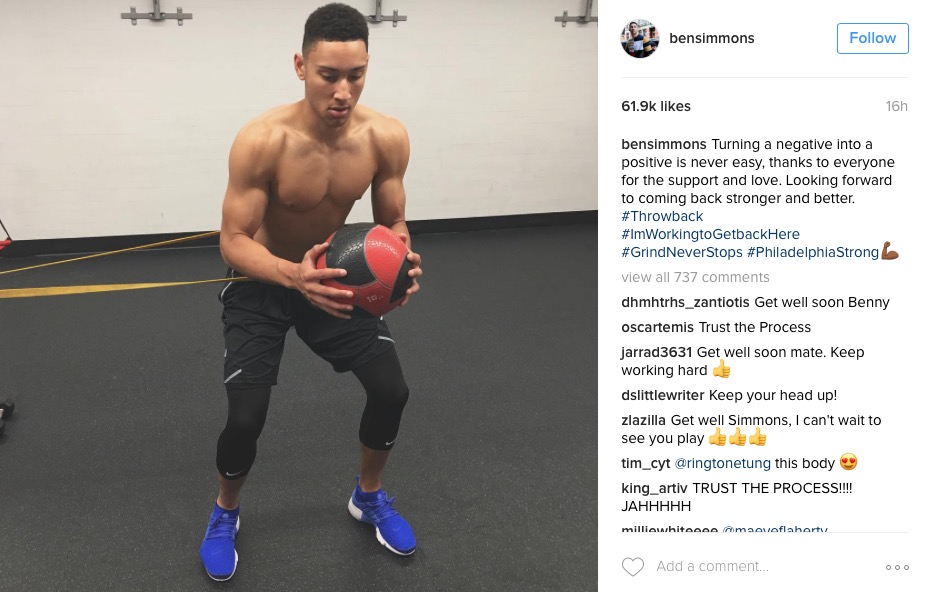Open commenter zlazilla profile

(x=643, y=420)
